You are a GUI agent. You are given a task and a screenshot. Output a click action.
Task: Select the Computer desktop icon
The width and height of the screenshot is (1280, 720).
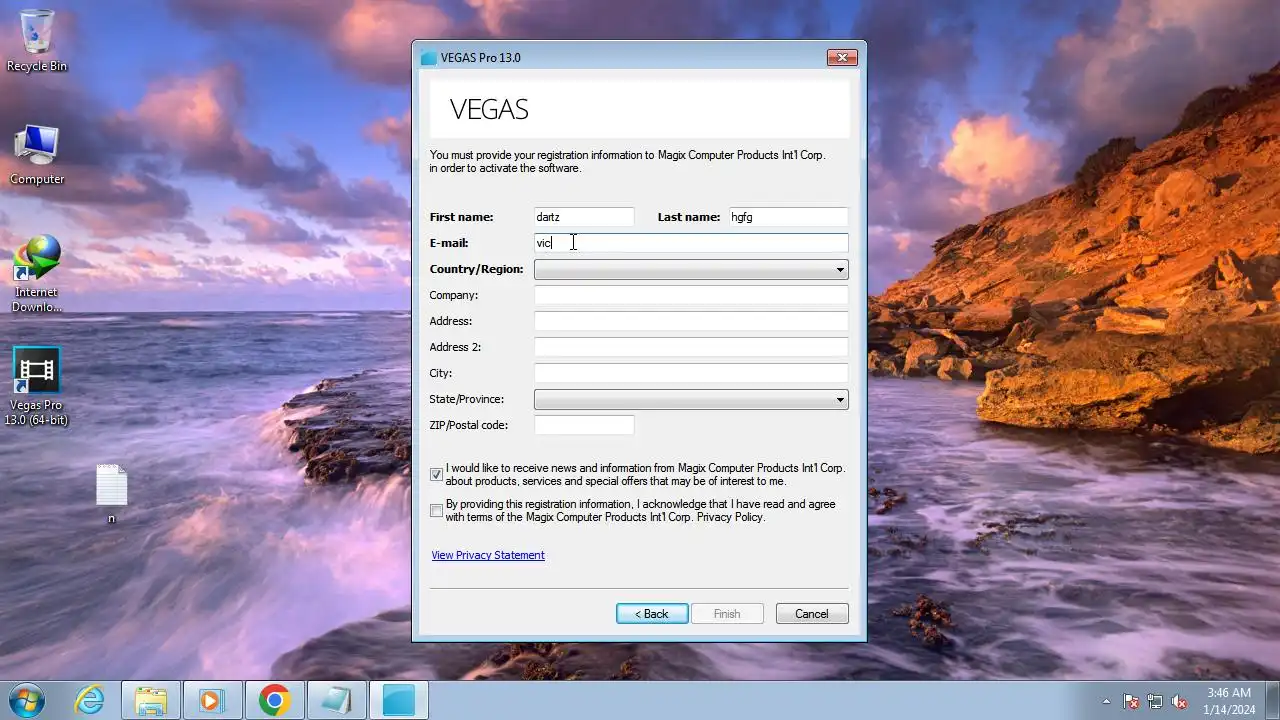[x=37, y=155]
